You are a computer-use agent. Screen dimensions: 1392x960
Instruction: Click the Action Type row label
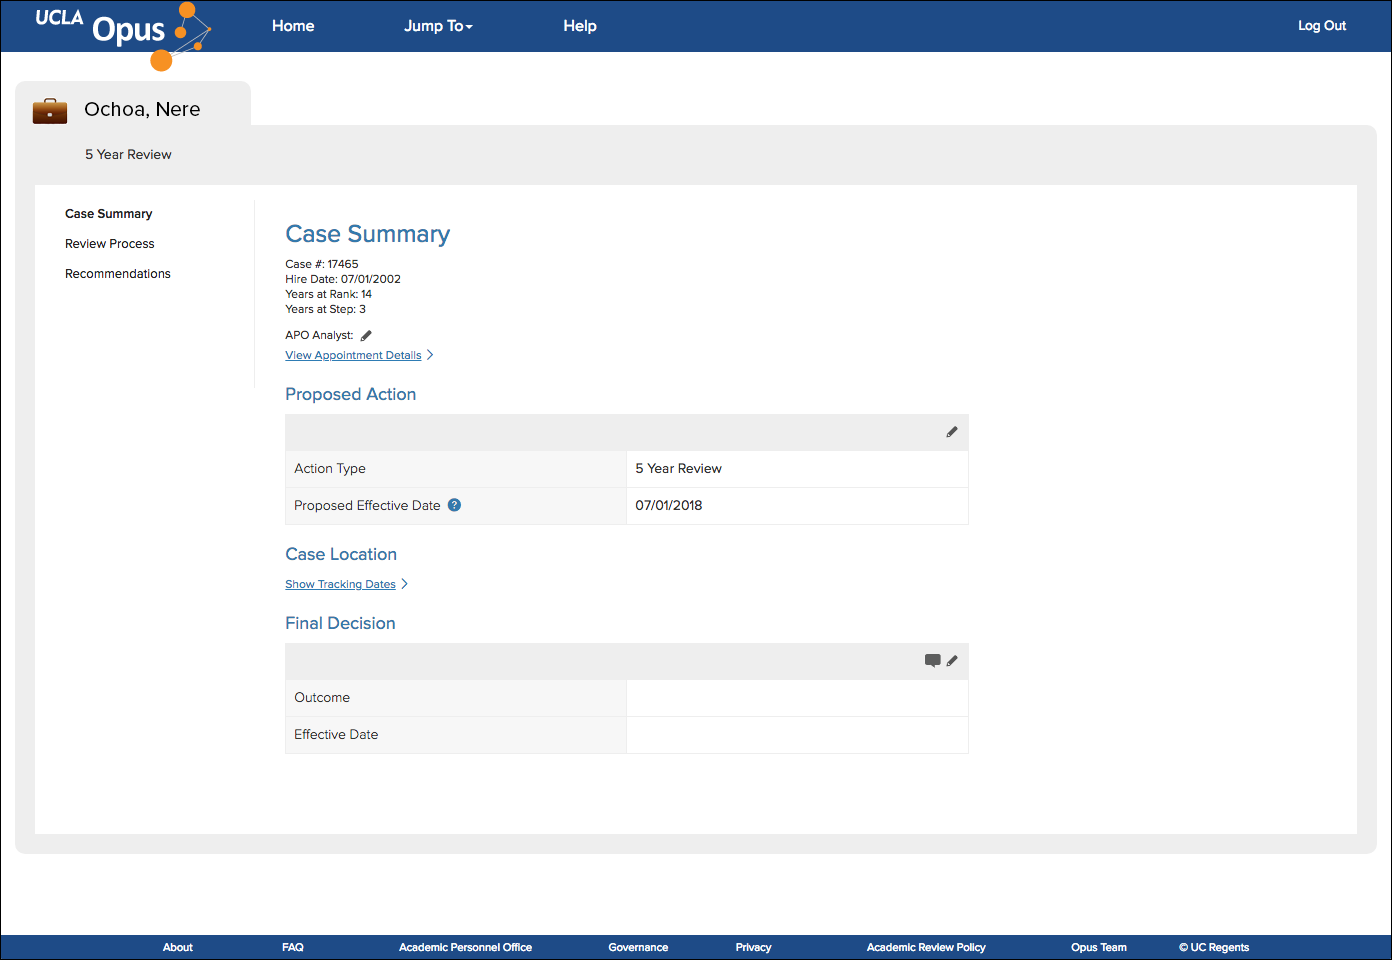click(330, 469)
